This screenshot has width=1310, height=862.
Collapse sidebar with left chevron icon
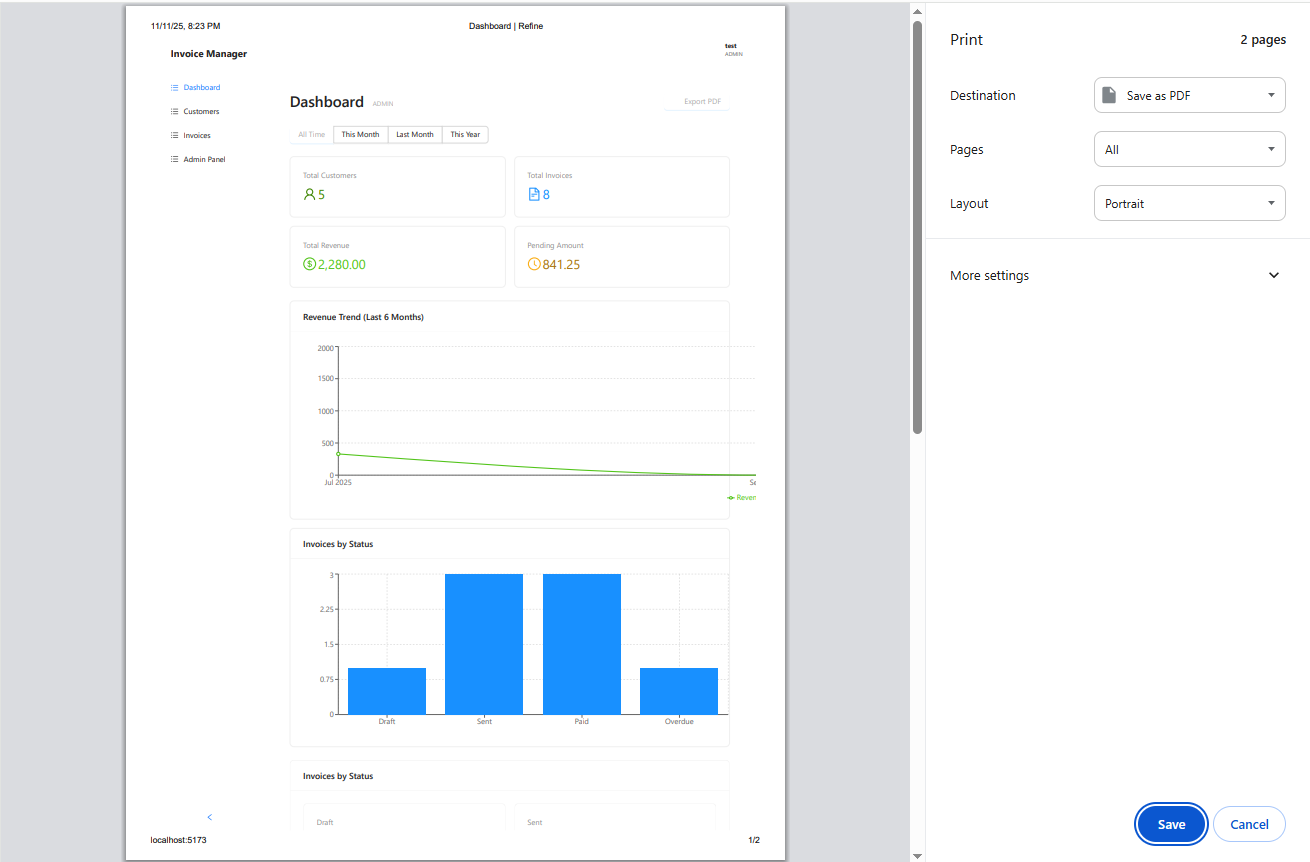click(x=209, y=817)
